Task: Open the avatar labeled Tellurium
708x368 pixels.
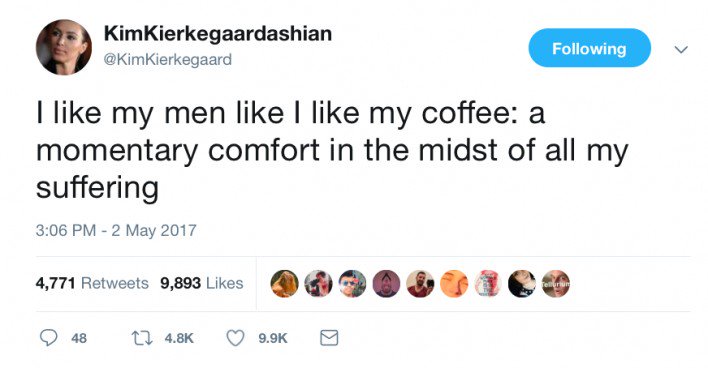Action: (556, 284)
